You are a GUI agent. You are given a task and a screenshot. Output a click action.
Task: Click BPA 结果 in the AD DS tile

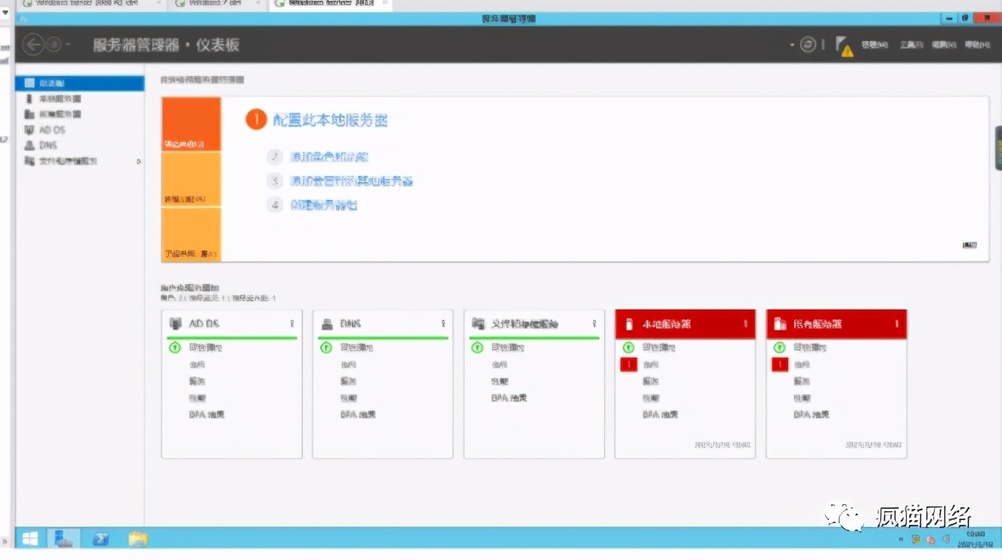coord(206,414)
